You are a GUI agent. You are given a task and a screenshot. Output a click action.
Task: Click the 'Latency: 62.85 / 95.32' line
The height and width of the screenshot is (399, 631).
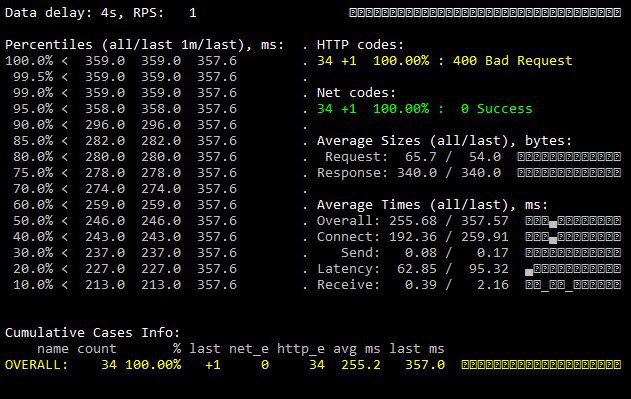tap(412, 269)
